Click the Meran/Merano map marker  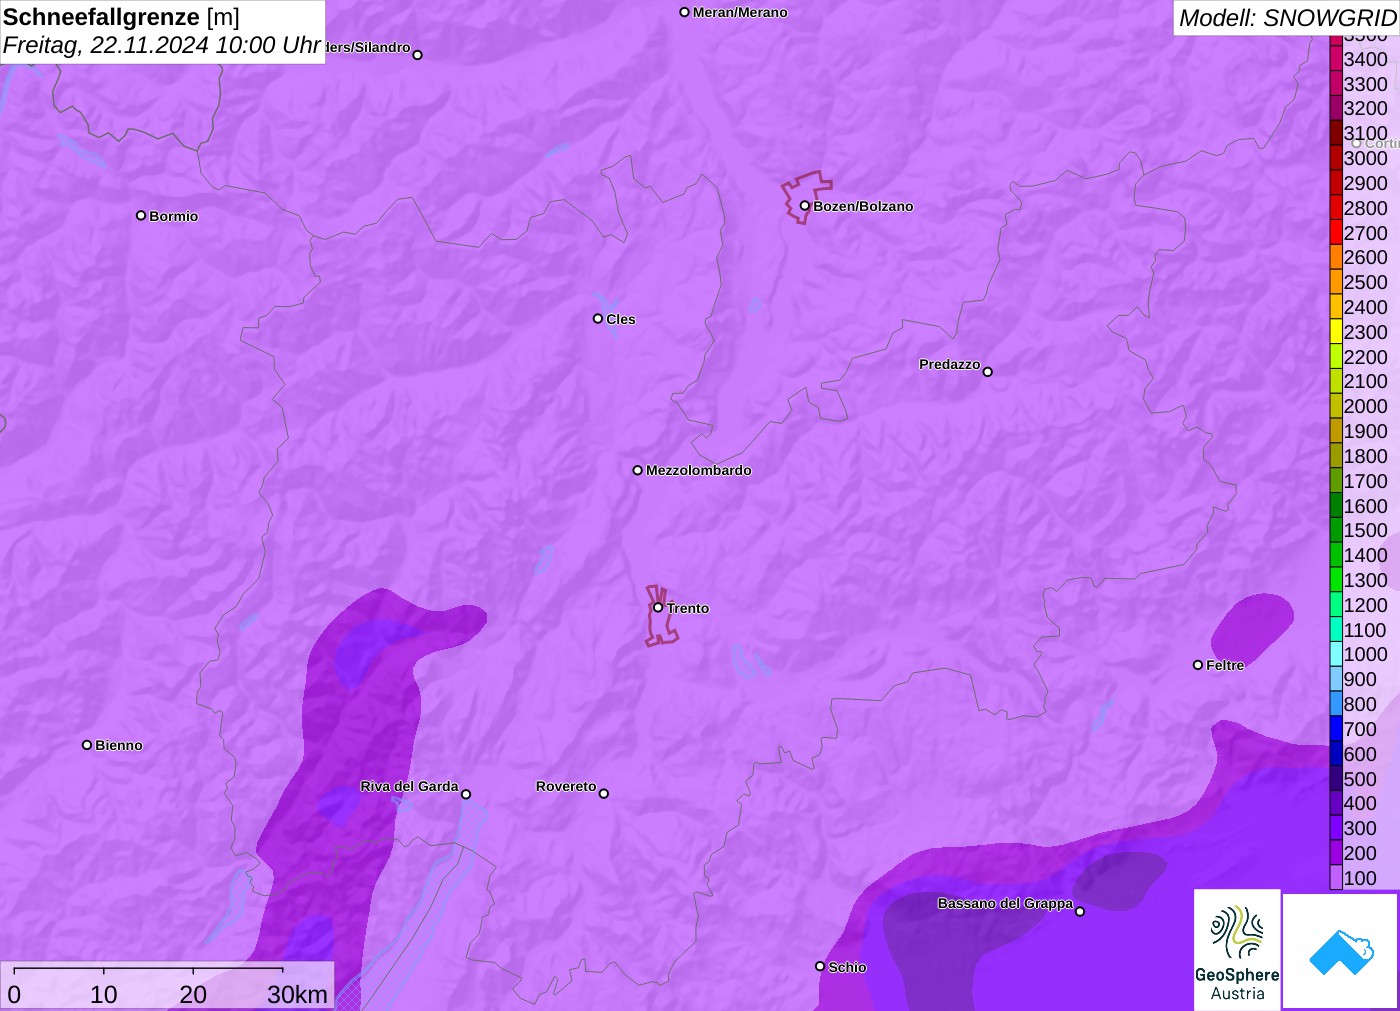[x=684, y=12]
